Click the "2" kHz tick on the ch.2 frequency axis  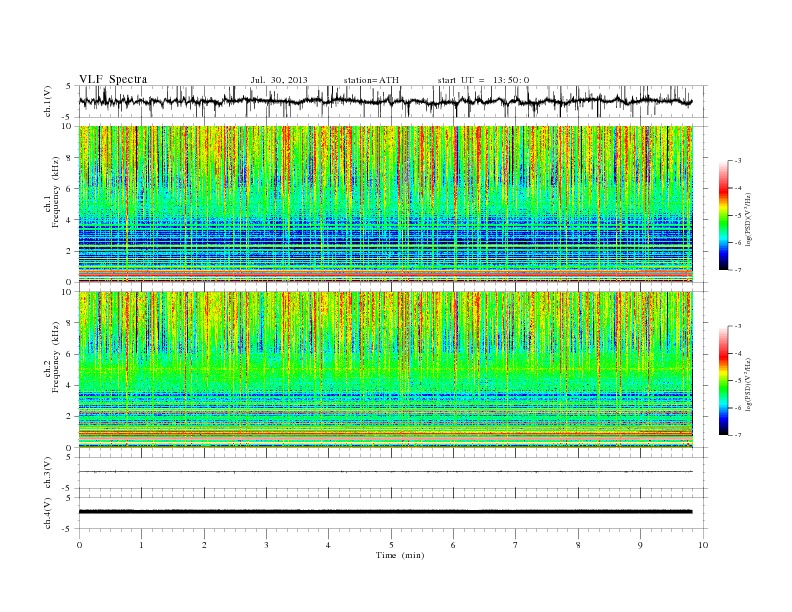point(69,416)
